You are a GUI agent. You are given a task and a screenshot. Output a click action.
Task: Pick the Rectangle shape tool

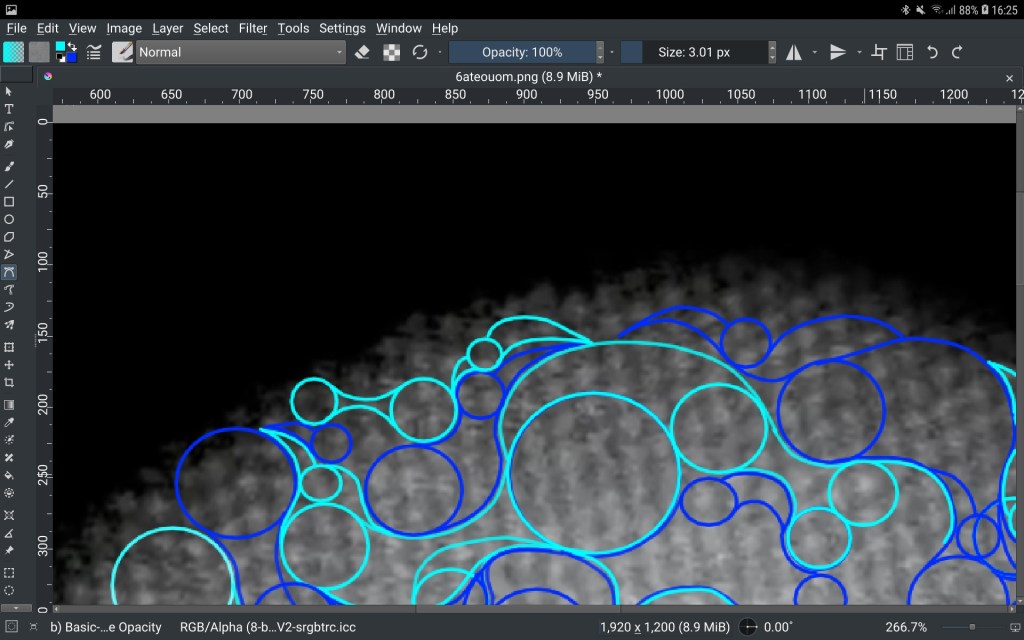click(9, 201)
